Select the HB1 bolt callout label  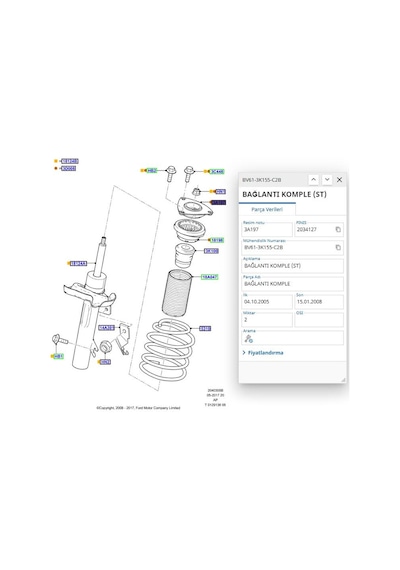[59, 356]
